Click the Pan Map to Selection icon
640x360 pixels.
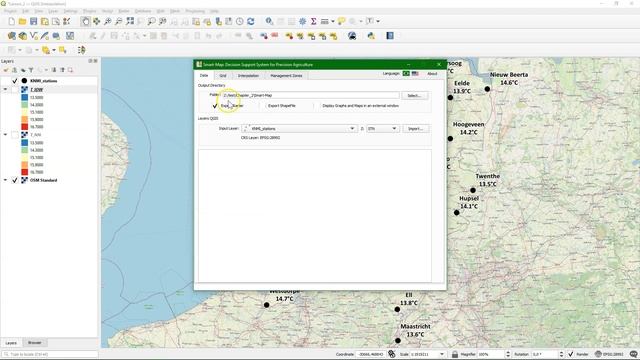pos(96,21)
